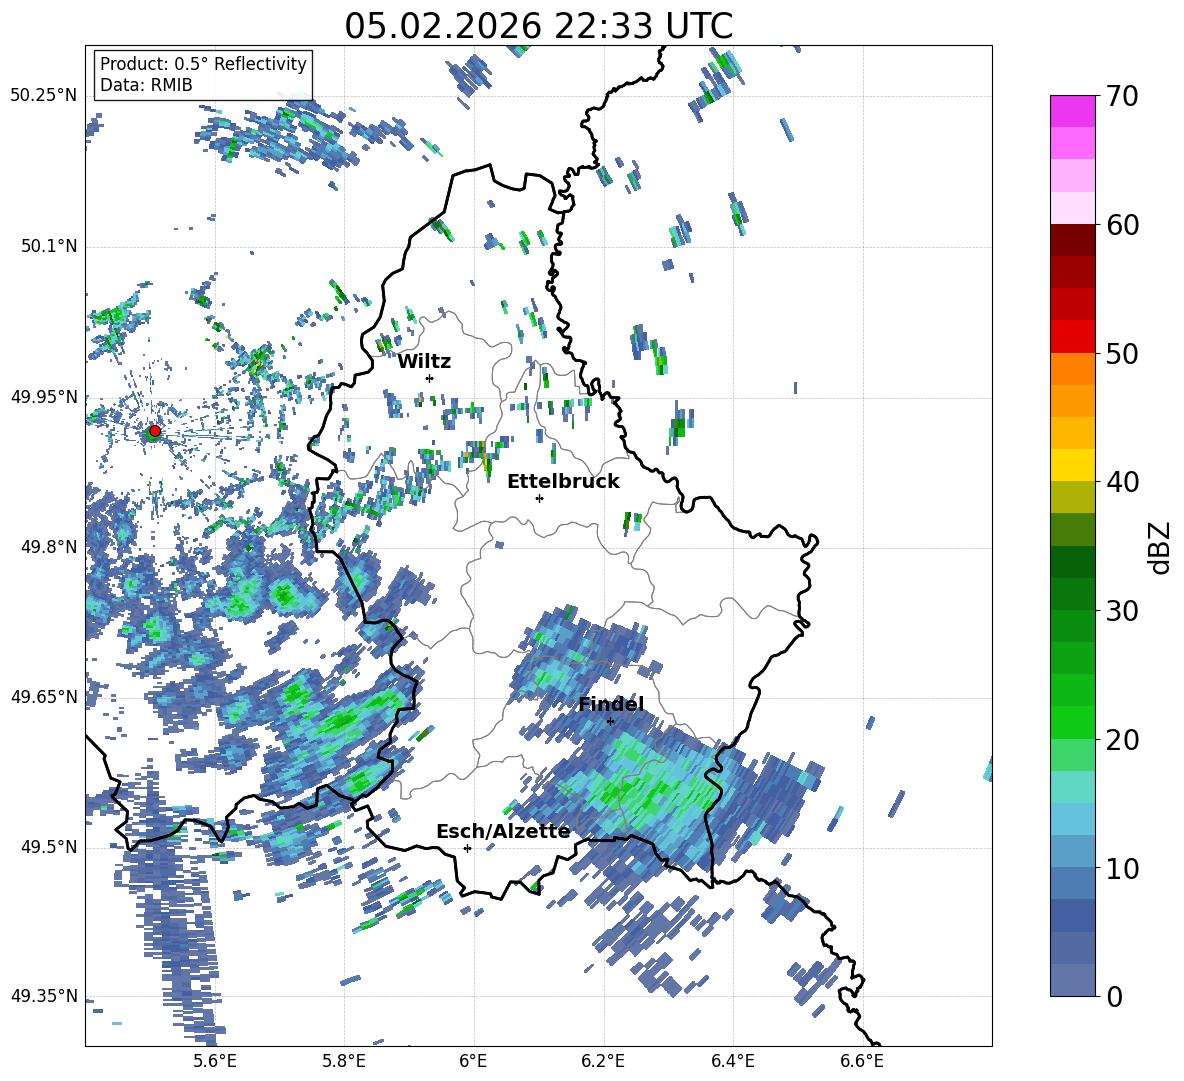Click the Findel location cross marker
1184x1081 pixels.
coord(610,722)
